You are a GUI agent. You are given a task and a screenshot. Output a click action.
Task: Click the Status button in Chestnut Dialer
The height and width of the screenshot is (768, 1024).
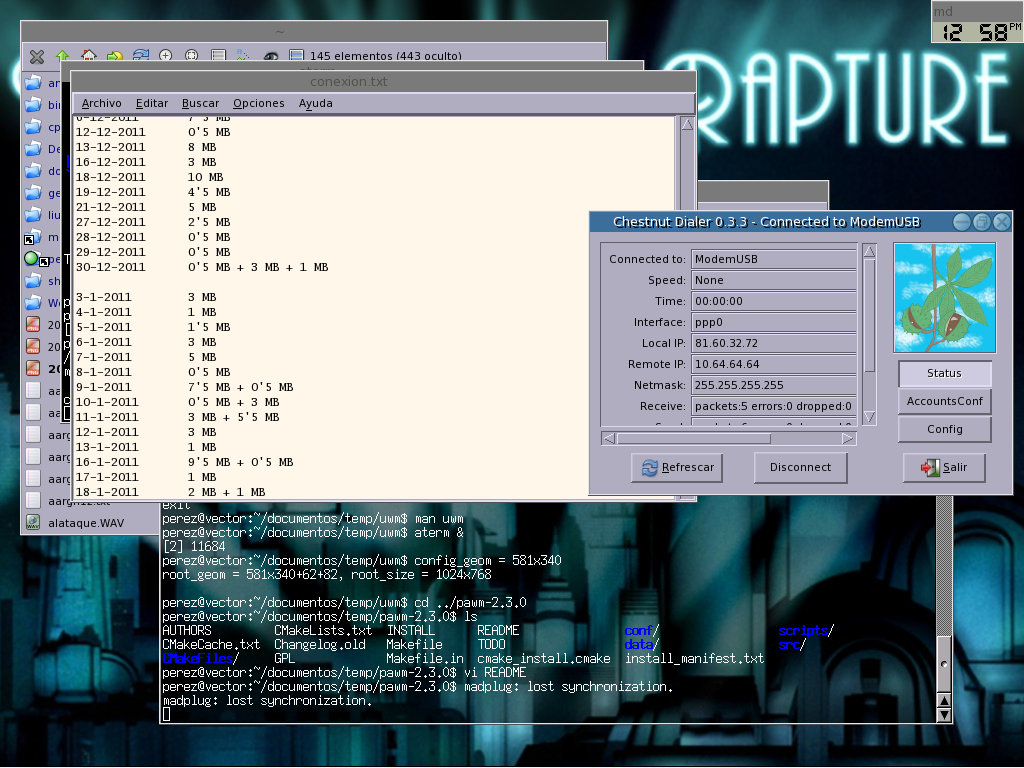(x=944, y=374)
